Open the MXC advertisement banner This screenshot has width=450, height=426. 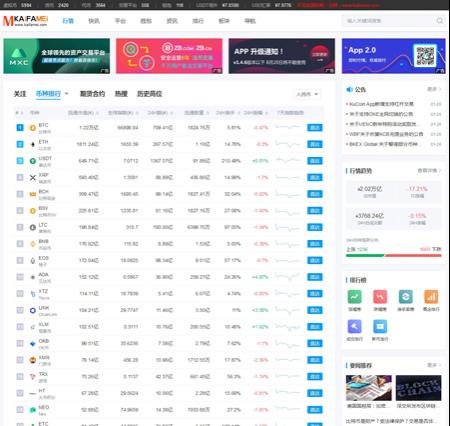(x=57, y=56)
